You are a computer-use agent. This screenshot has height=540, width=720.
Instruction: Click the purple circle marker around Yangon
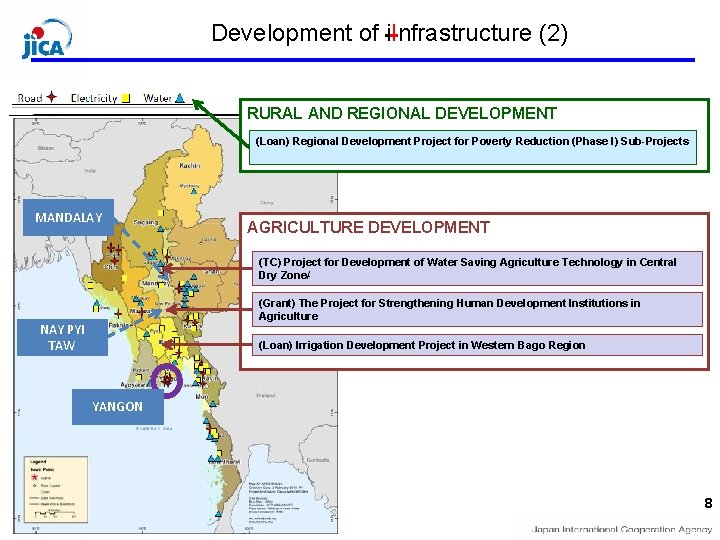pyautogui.click(x=167, y=380)
